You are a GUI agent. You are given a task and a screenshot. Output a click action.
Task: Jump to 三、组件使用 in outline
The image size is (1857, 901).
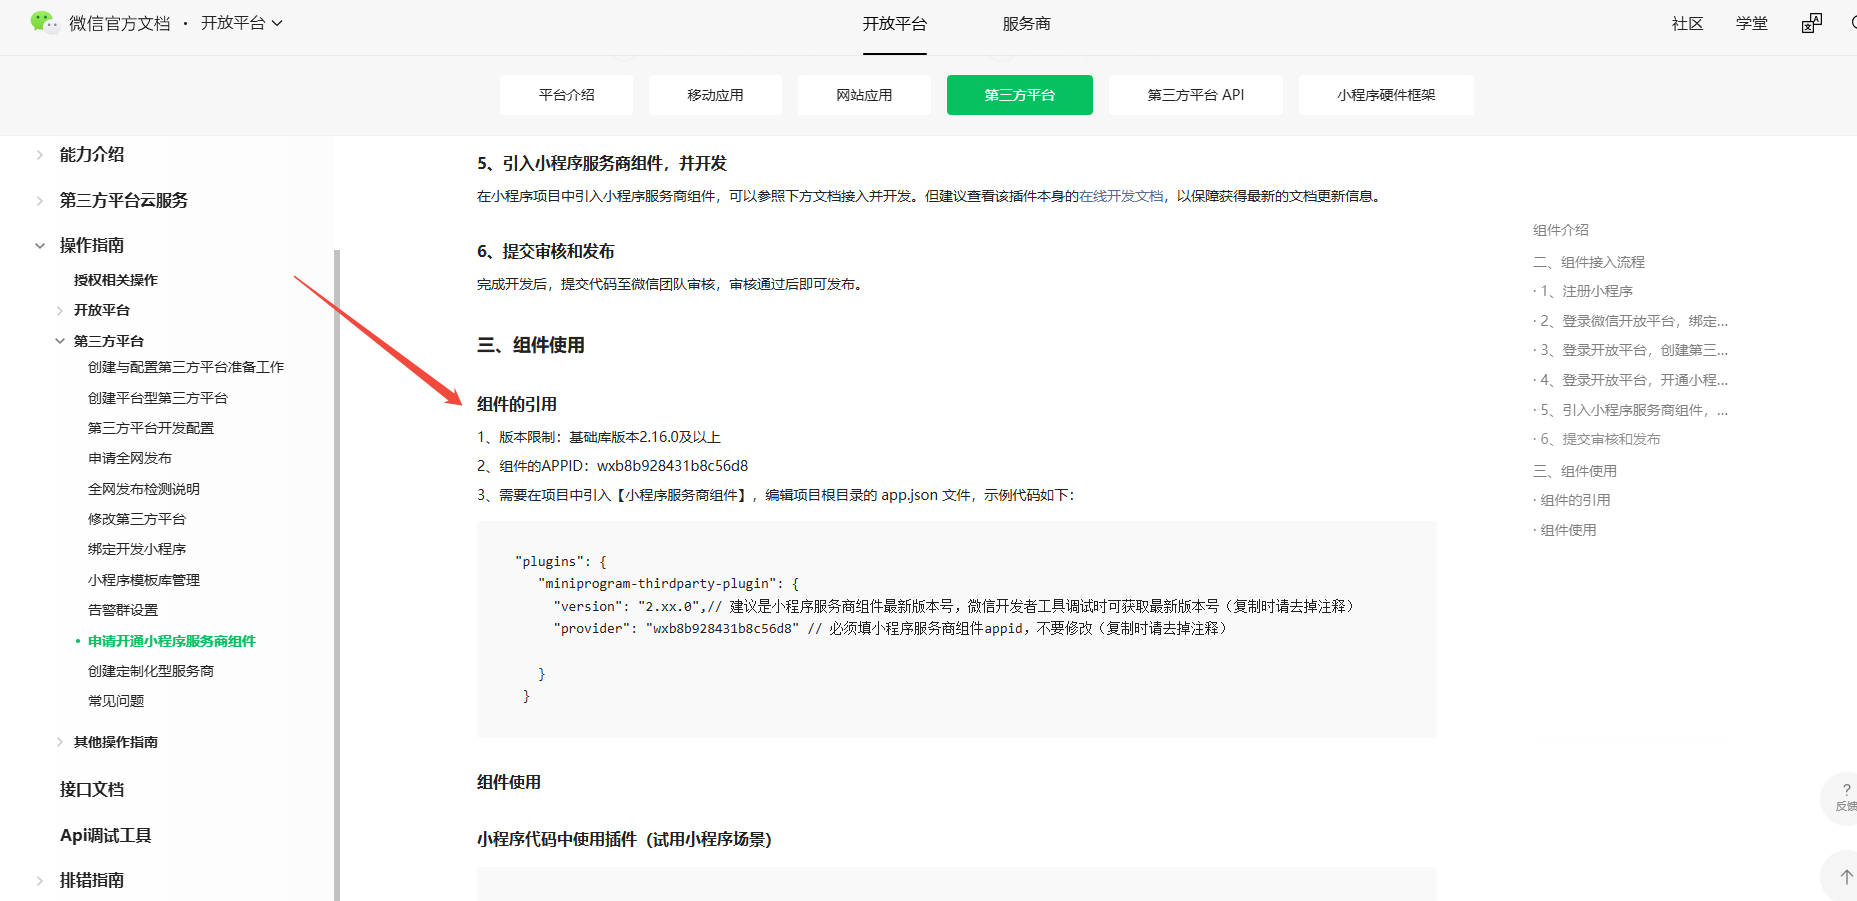[1574, 471]
